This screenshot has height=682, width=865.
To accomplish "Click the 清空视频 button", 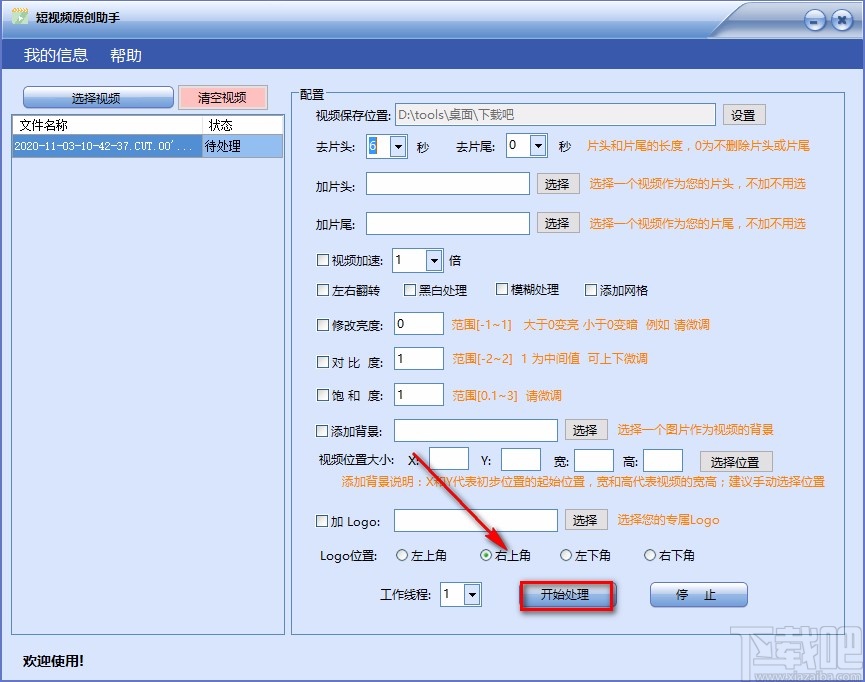I will pyautogui.click(x=223, y=98).
